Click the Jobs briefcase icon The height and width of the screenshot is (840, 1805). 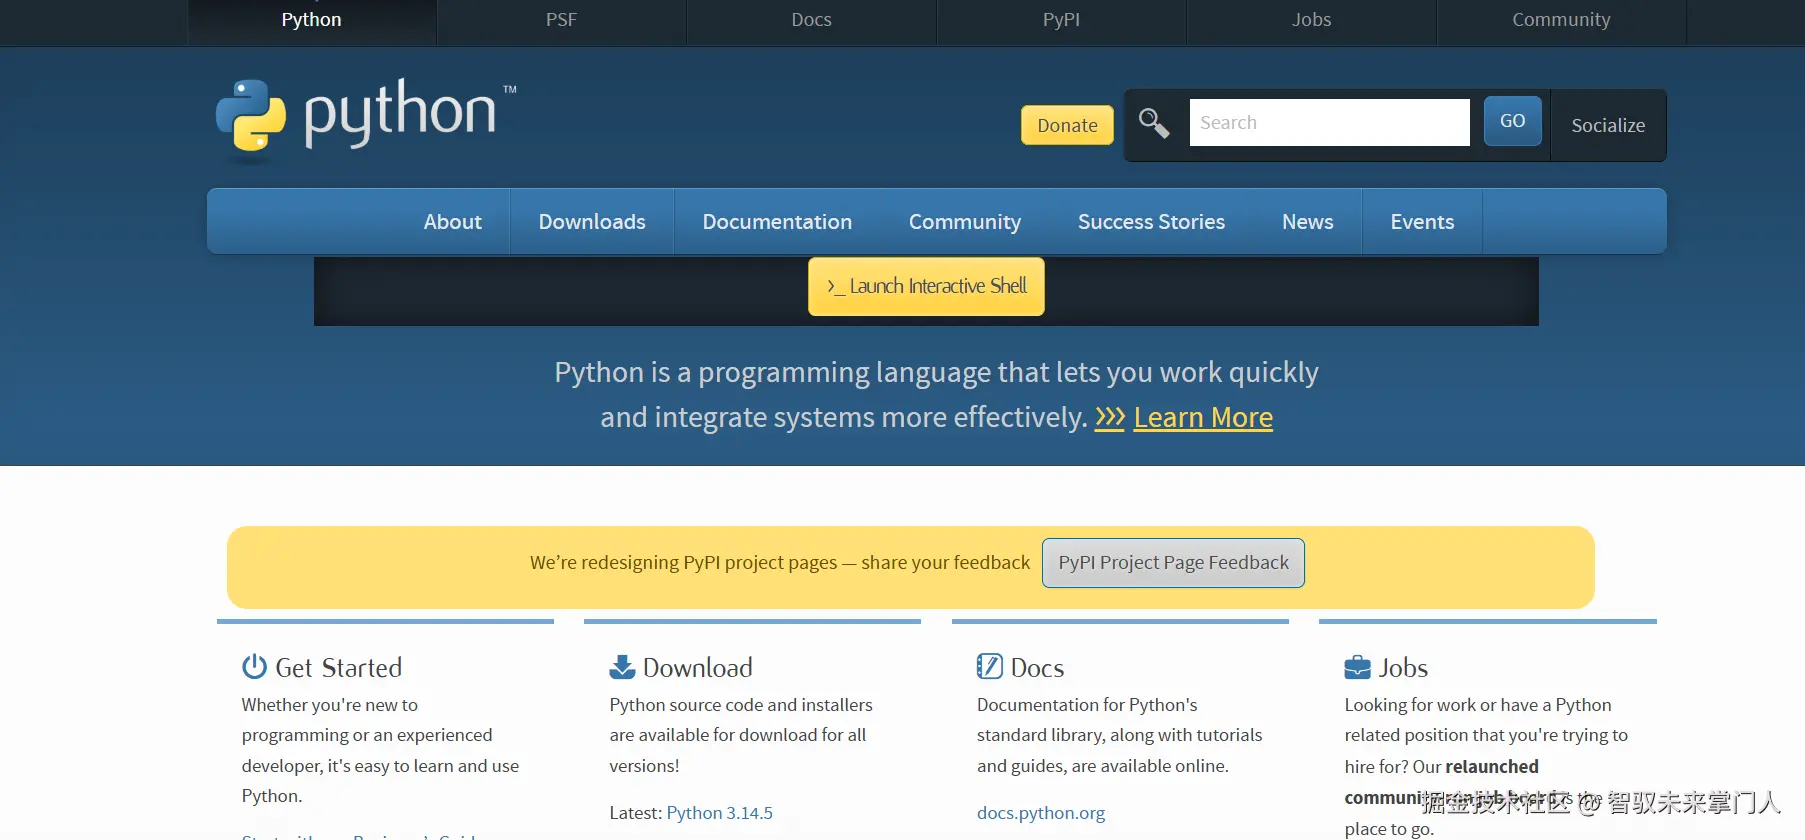pyautogui.click(x=1357, y=667)
